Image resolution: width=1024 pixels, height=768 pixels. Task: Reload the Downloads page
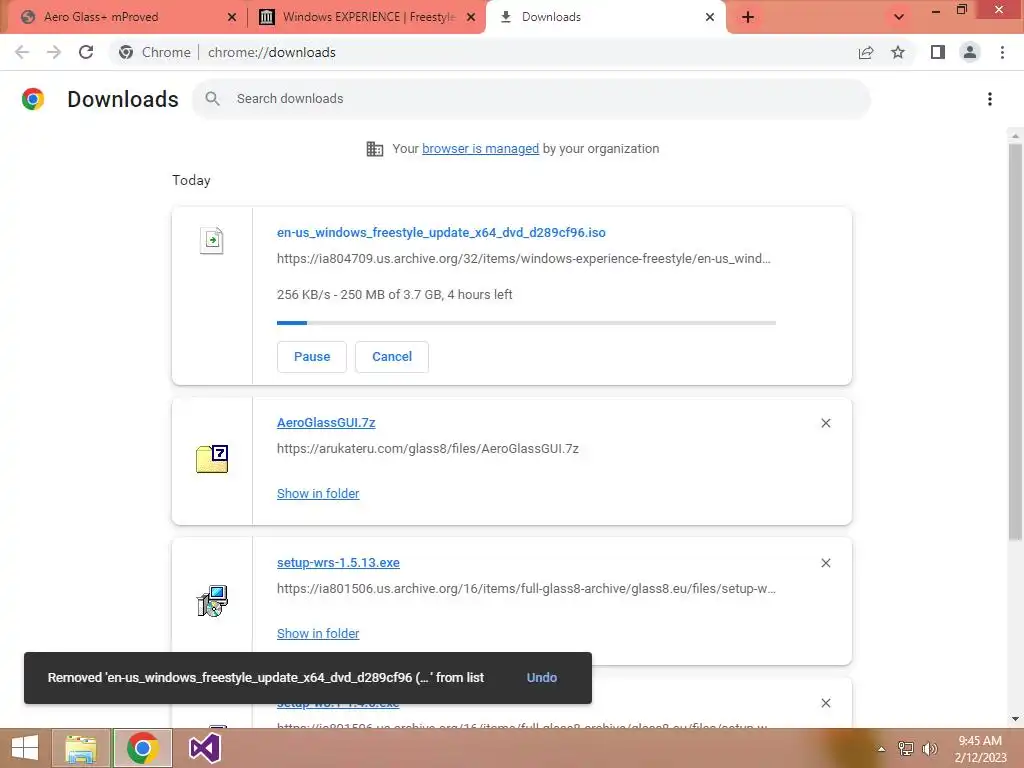click(86, 52)
